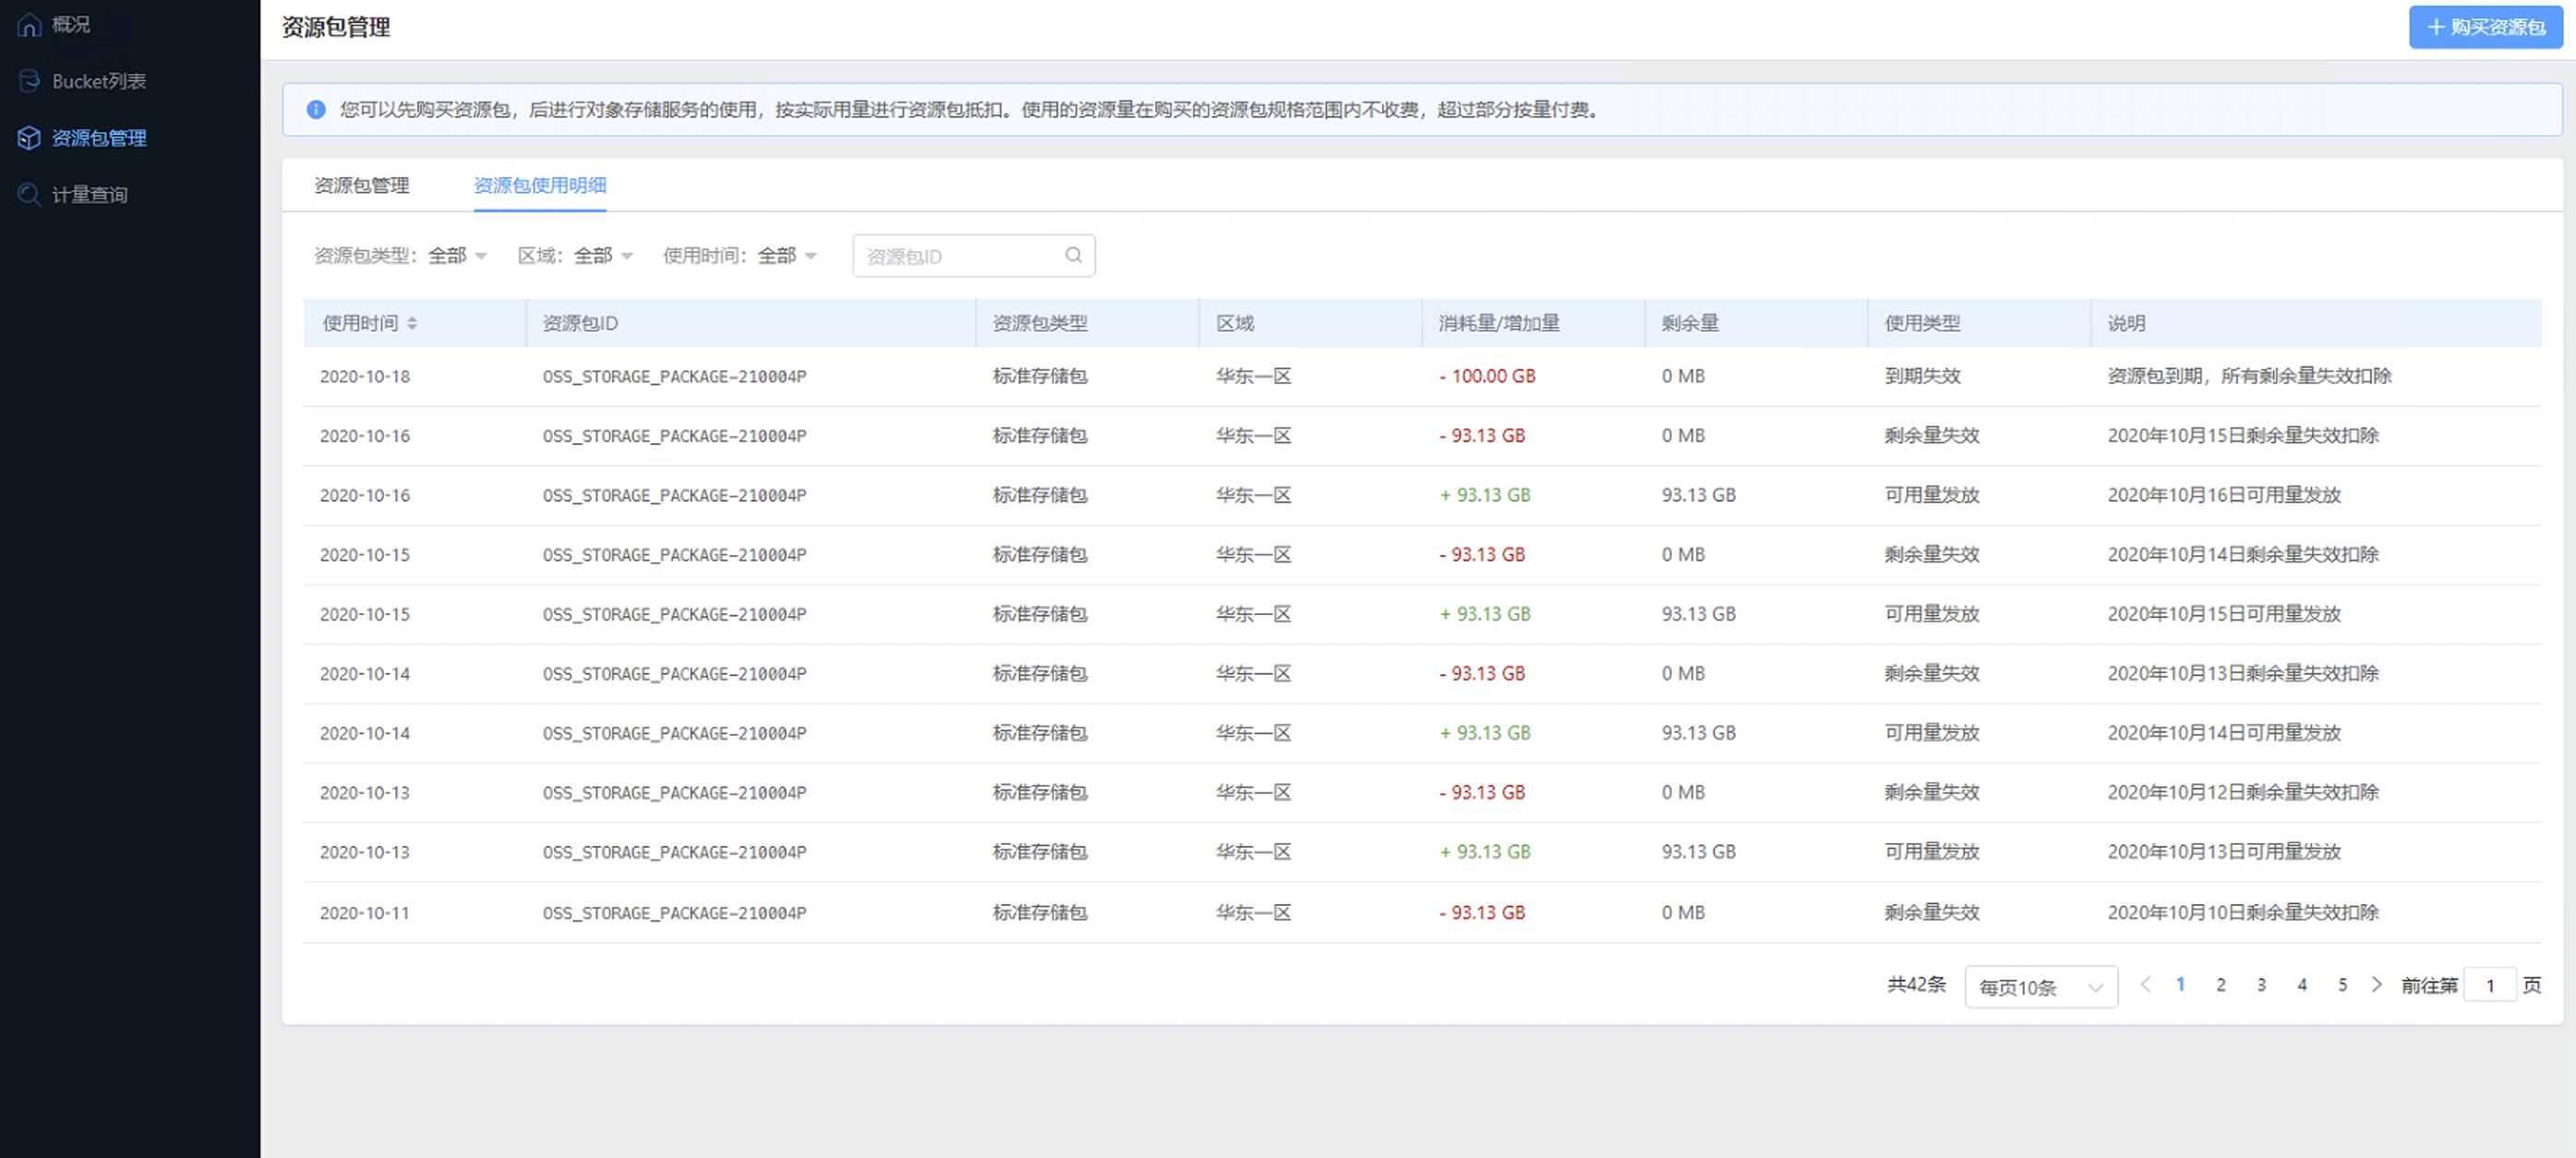Image resolution: width=2576 pixels, height=1158 pixels.
Task: Open 资源包管理 sidebar menu item
Action: [99, 138]
